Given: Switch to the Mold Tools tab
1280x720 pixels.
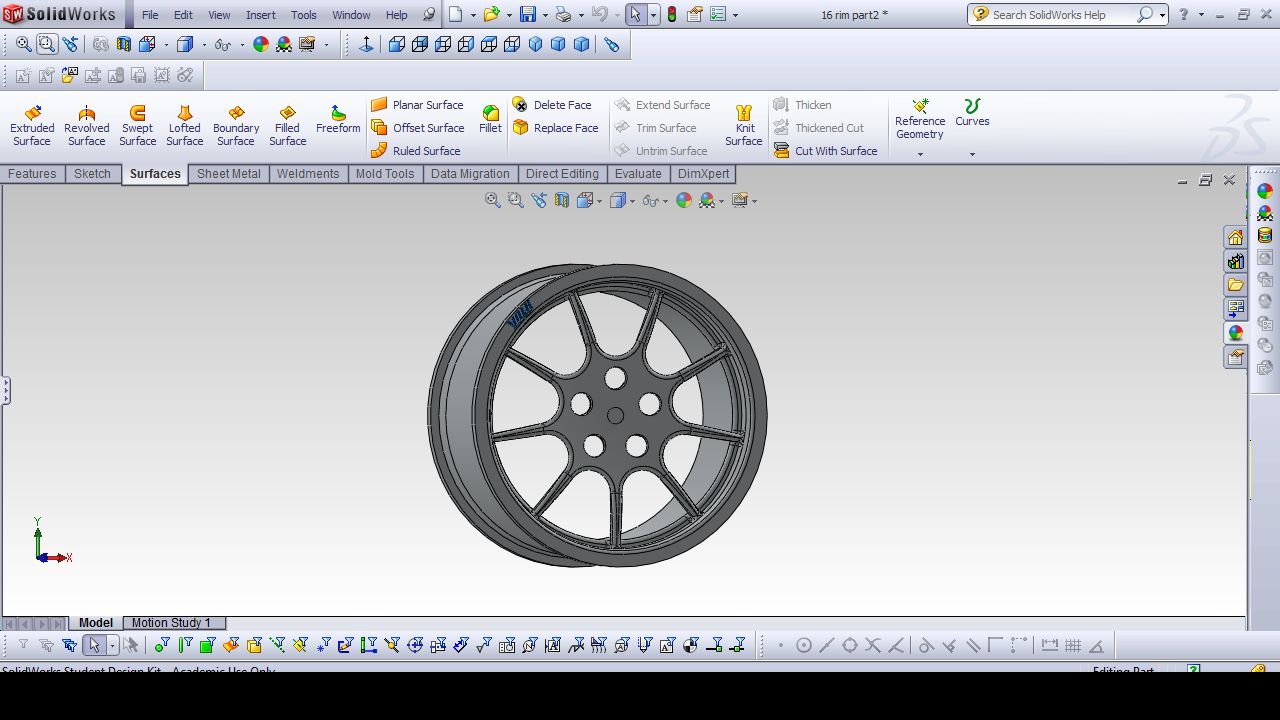Looking at the screenshot, I should tap(385, 174).
